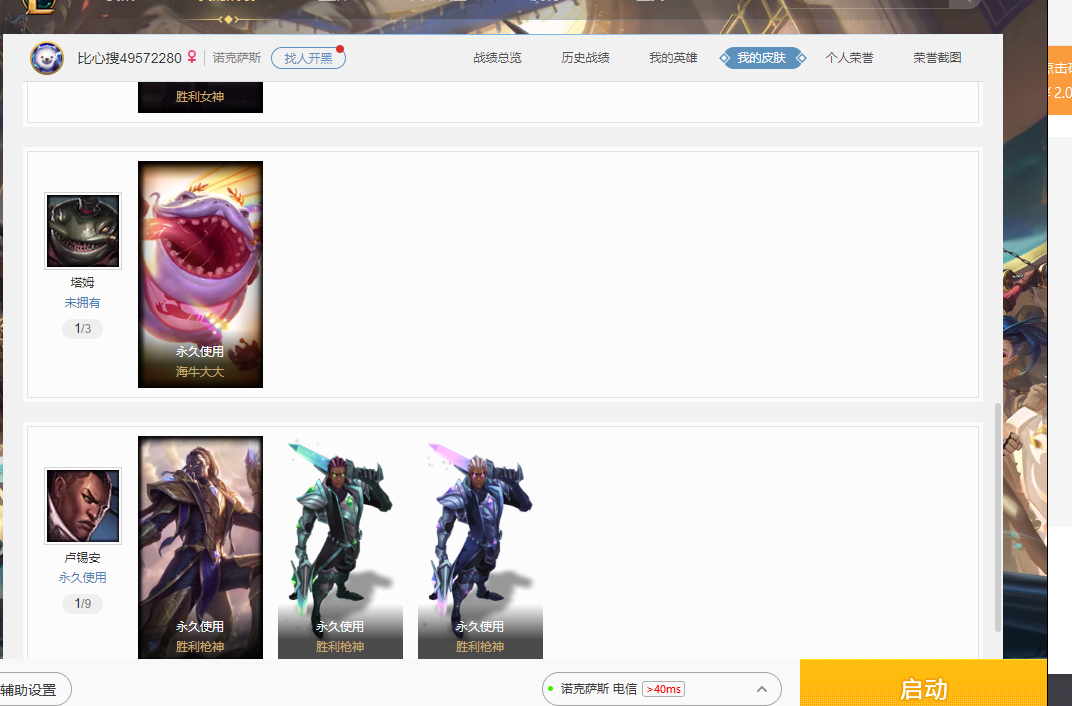Click the 辅助设置 button
This screenshot has height=706, width=1072.
[31, 690]
